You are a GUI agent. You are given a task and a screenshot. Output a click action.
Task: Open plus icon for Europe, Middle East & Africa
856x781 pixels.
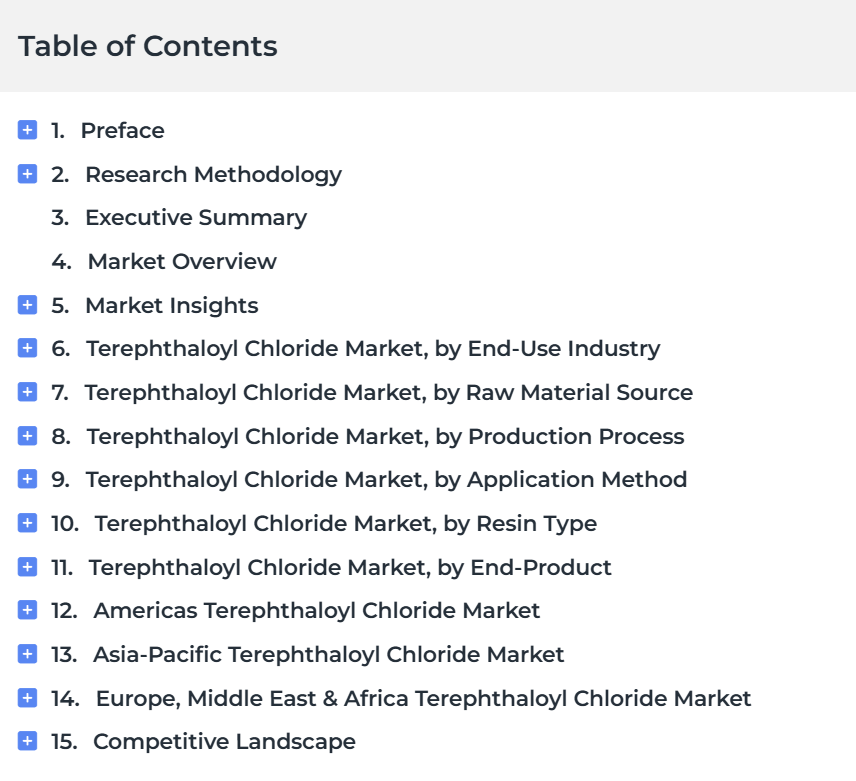click(x=27, y=698)
